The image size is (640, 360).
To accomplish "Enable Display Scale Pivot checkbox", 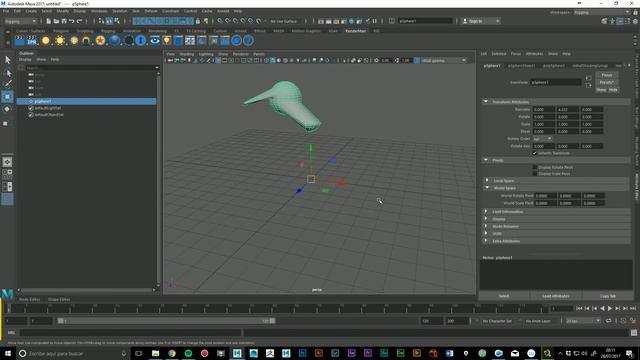I will click(535, 173).
